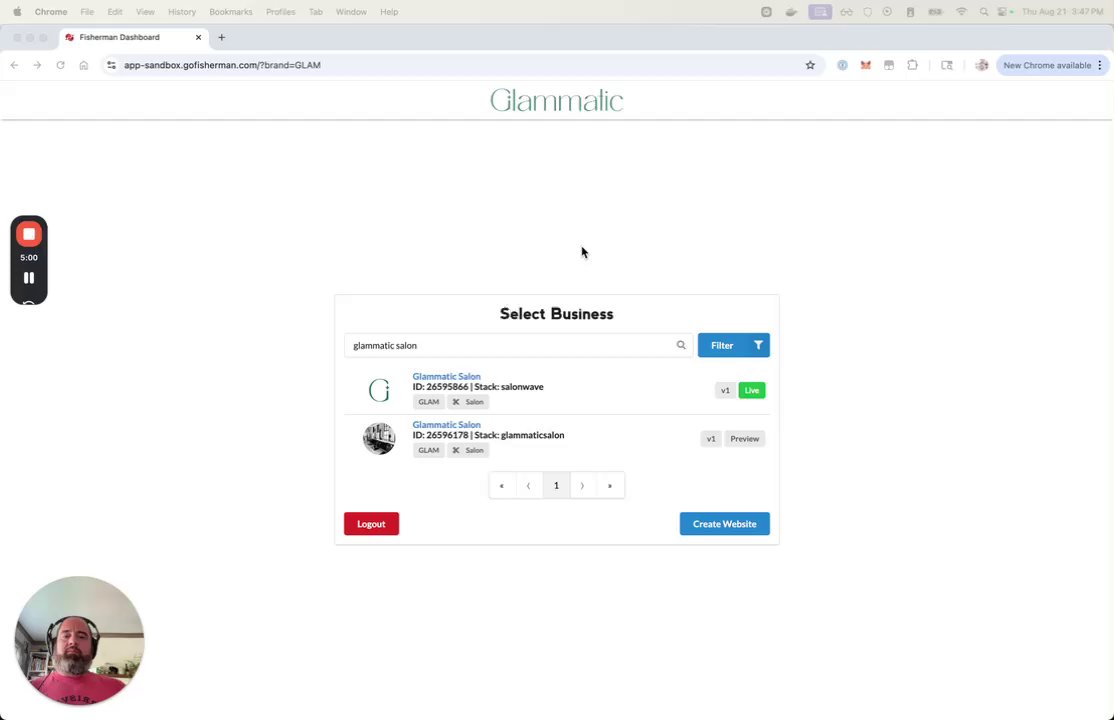Stop the screen recording
The image size is (1114, 720).
pos(29,235)
